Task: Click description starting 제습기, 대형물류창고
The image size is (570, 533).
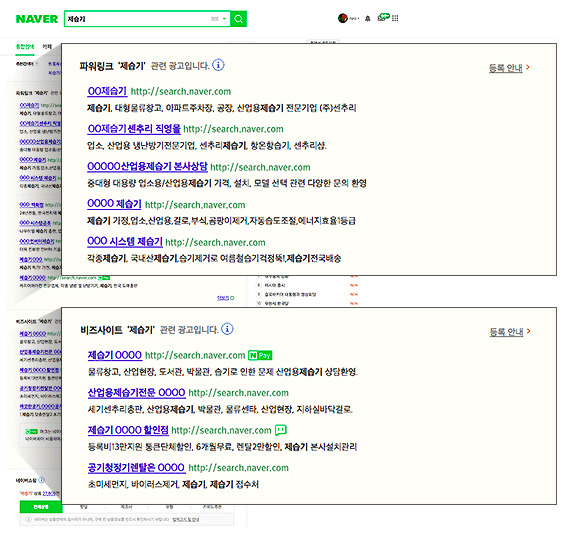Action: click(x=221, y=108)
